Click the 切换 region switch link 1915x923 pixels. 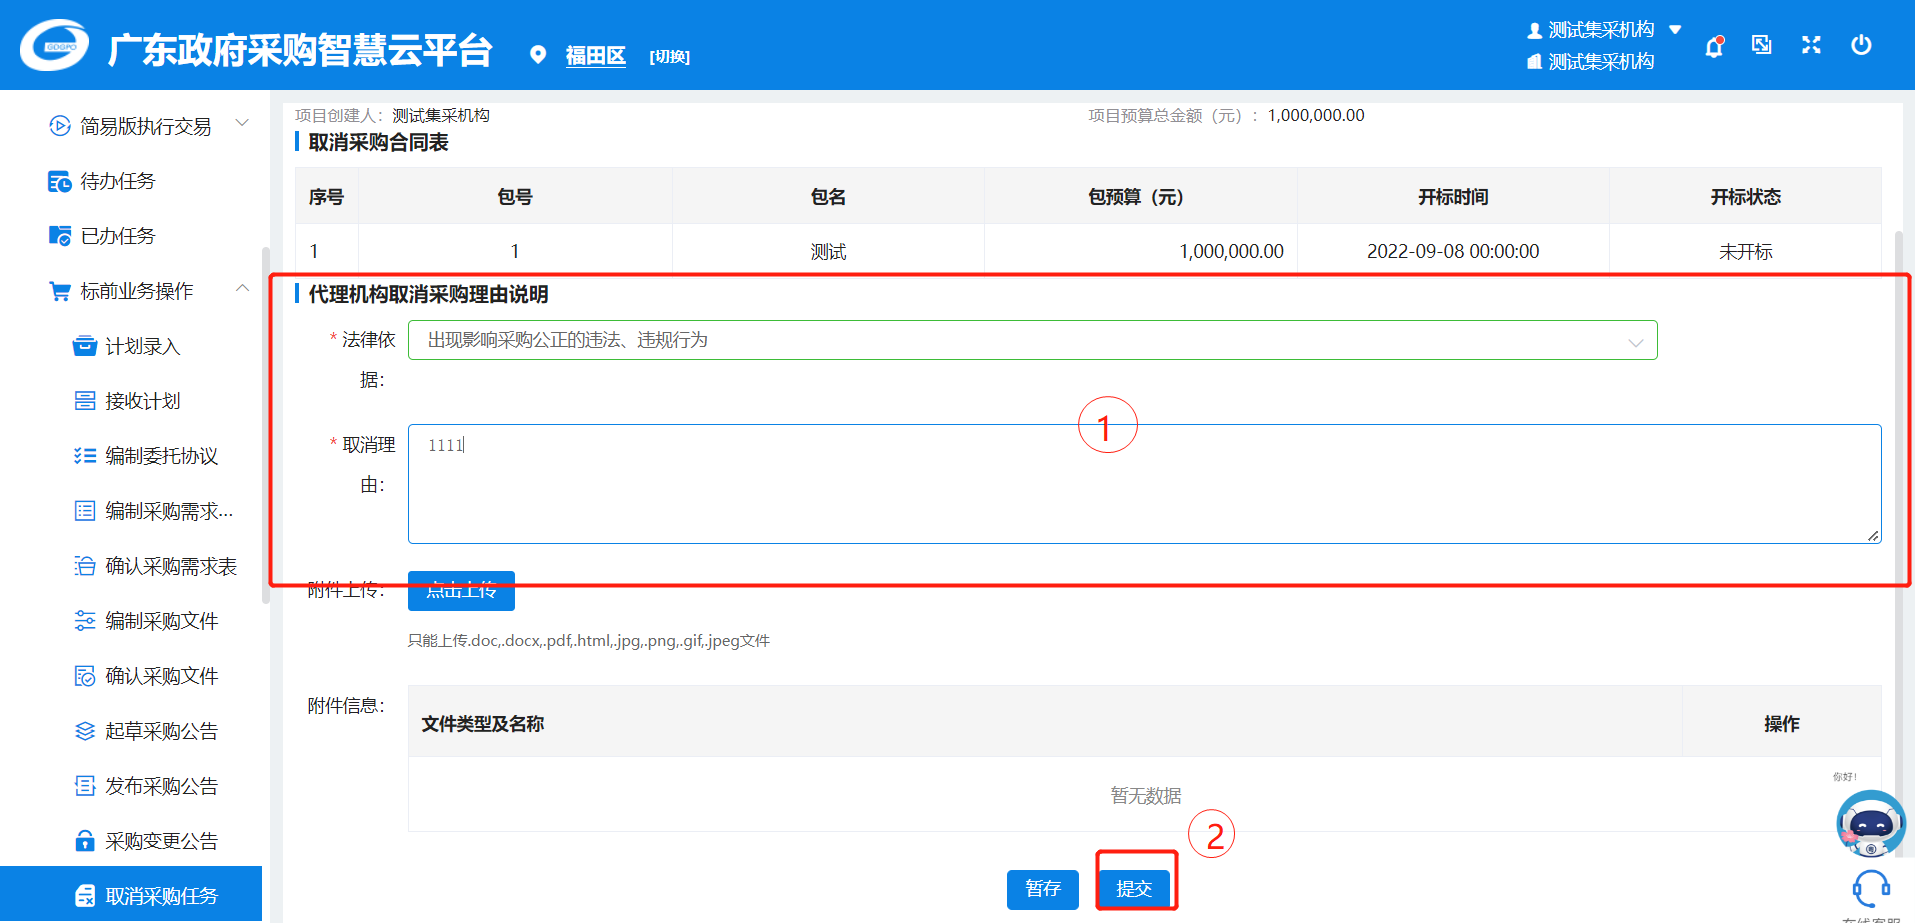coord(669,57)
